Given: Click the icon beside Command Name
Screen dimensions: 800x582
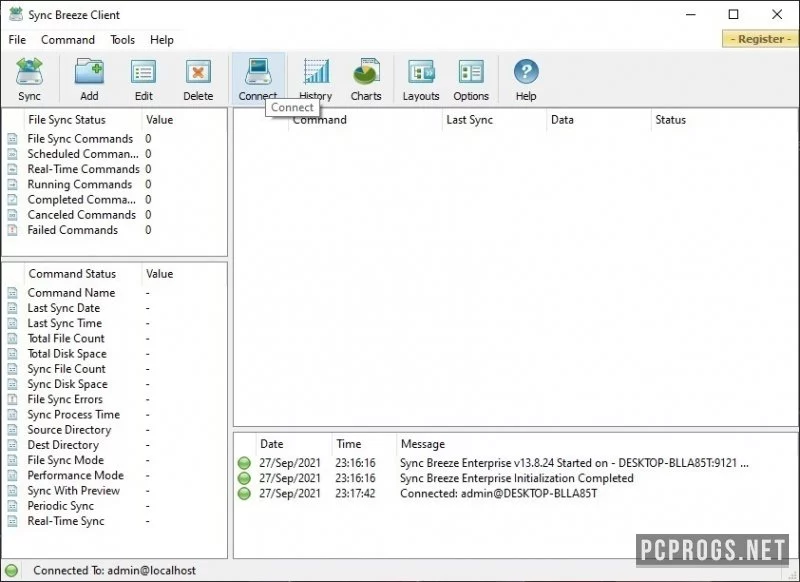Looking at the screenshot, I should (13, 293).
